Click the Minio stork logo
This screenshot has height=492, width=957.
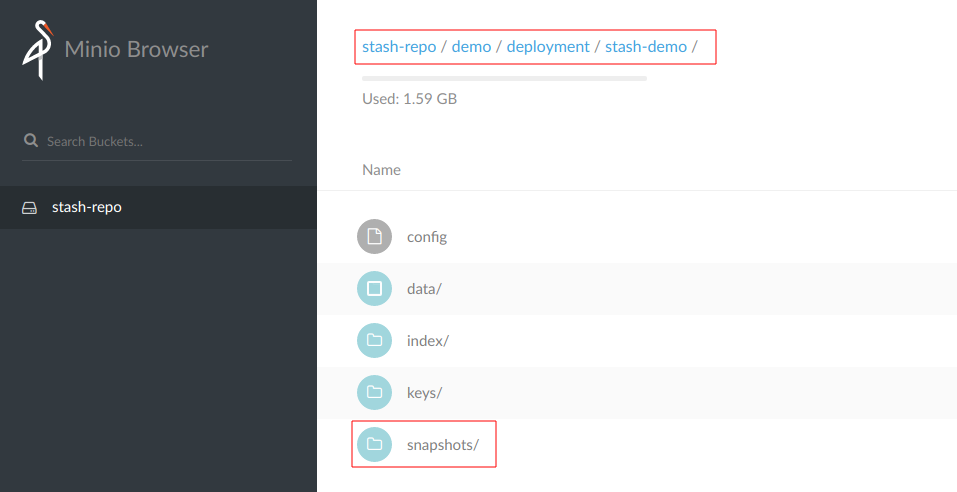pos(38,49)
